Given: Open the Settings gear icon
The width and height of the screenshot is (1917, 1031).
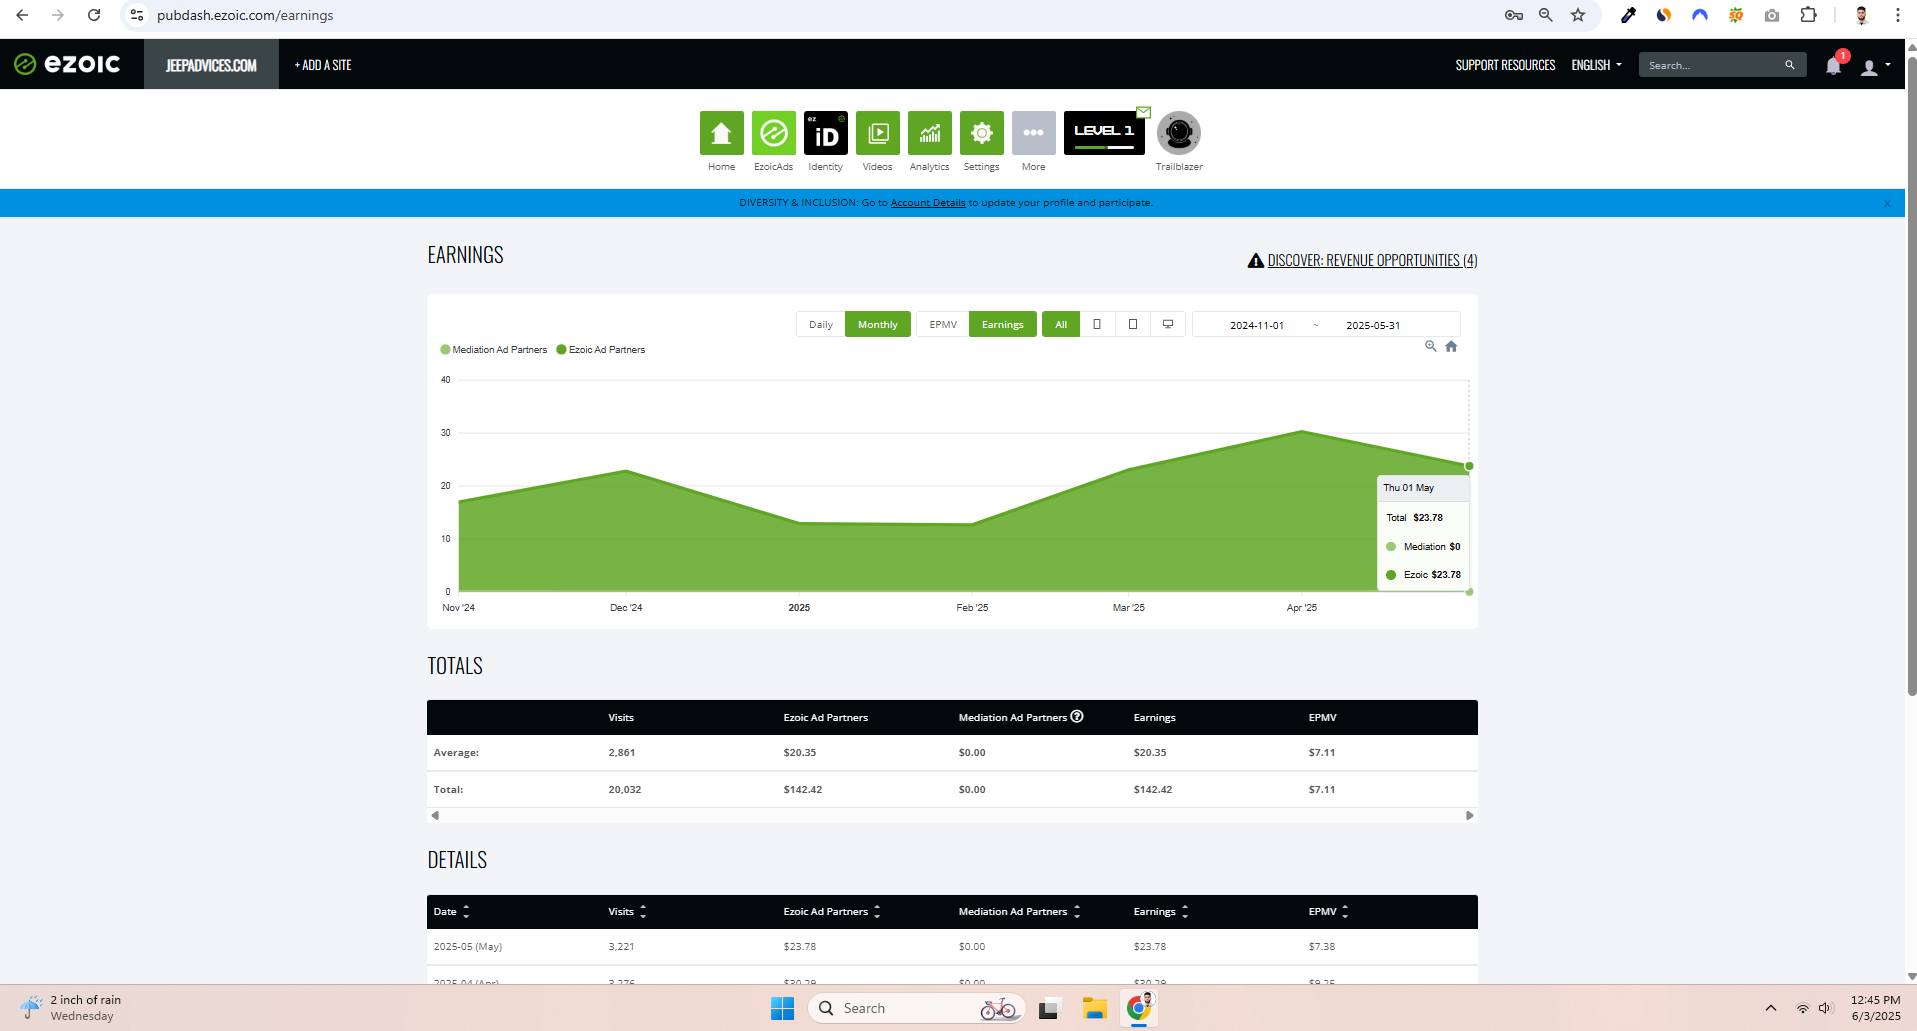Looking at the screenshot, I should coord(981,133).
